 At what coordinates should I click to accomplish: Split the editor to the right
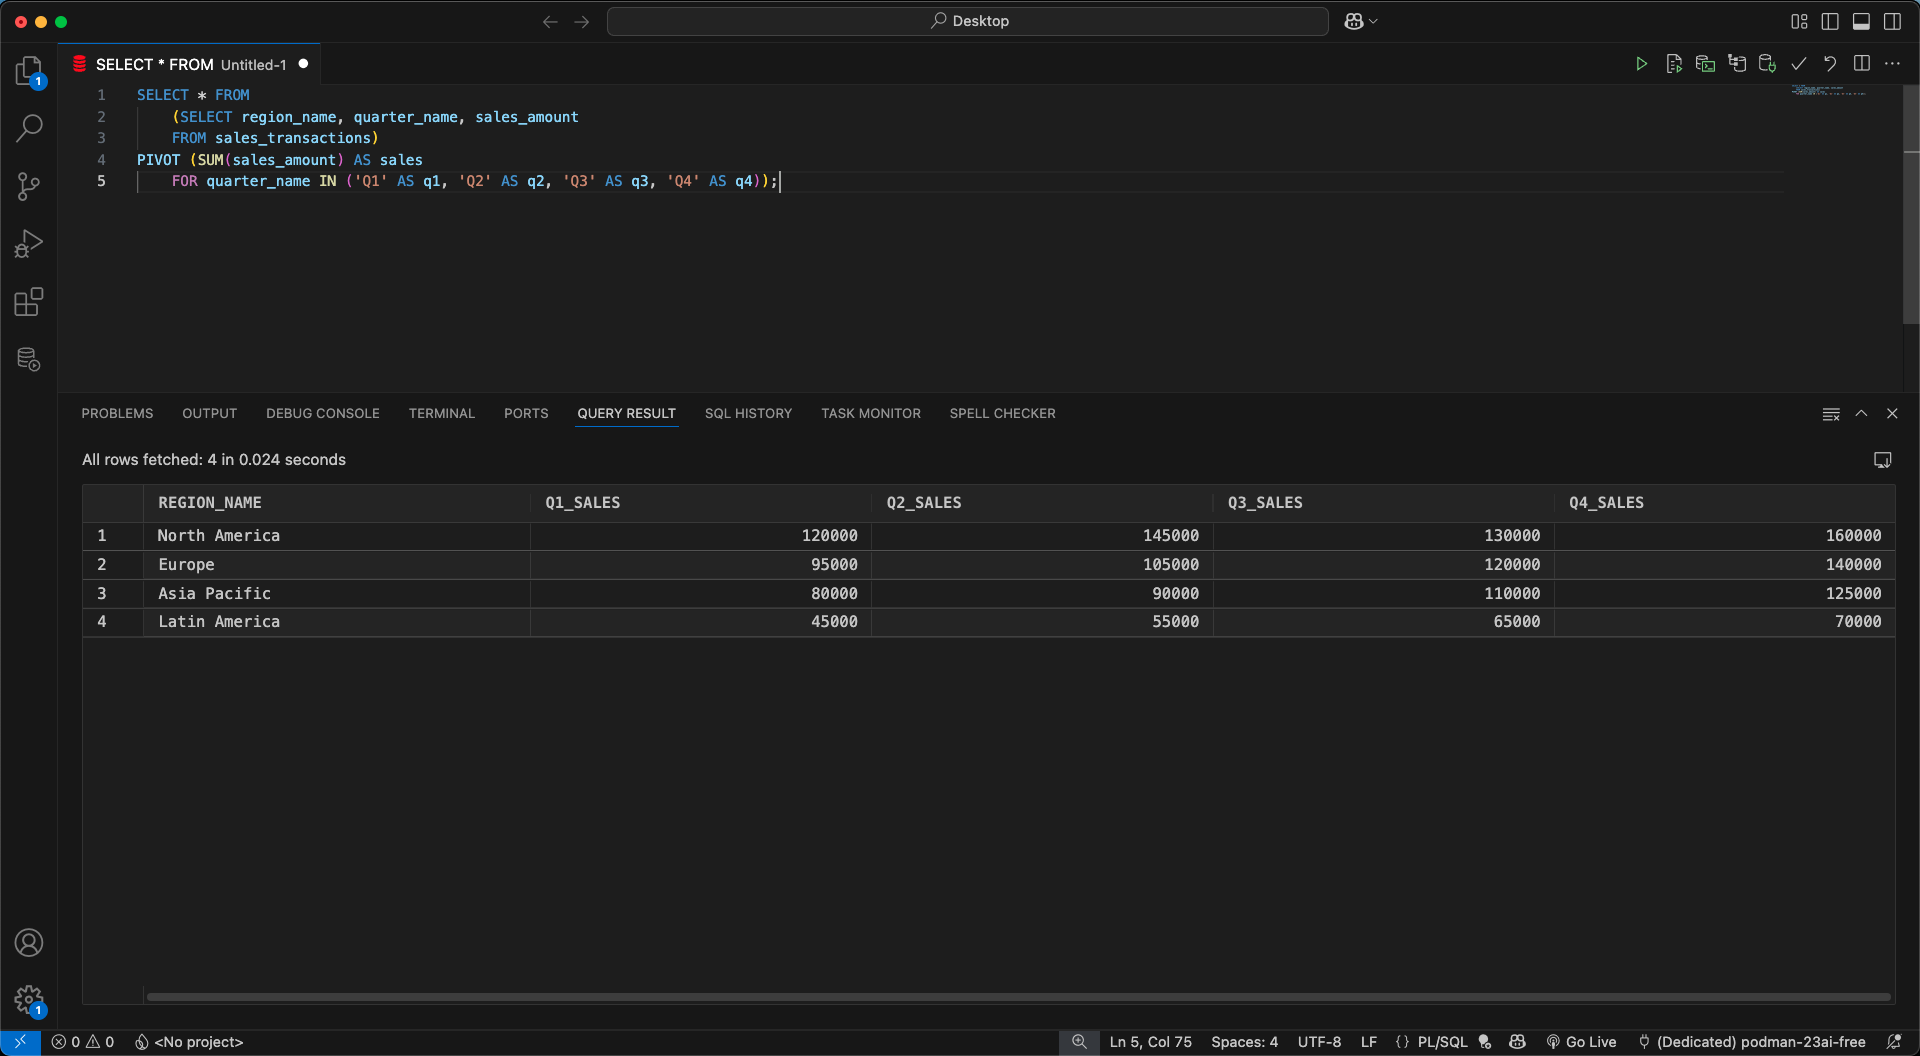point(1862,64)
